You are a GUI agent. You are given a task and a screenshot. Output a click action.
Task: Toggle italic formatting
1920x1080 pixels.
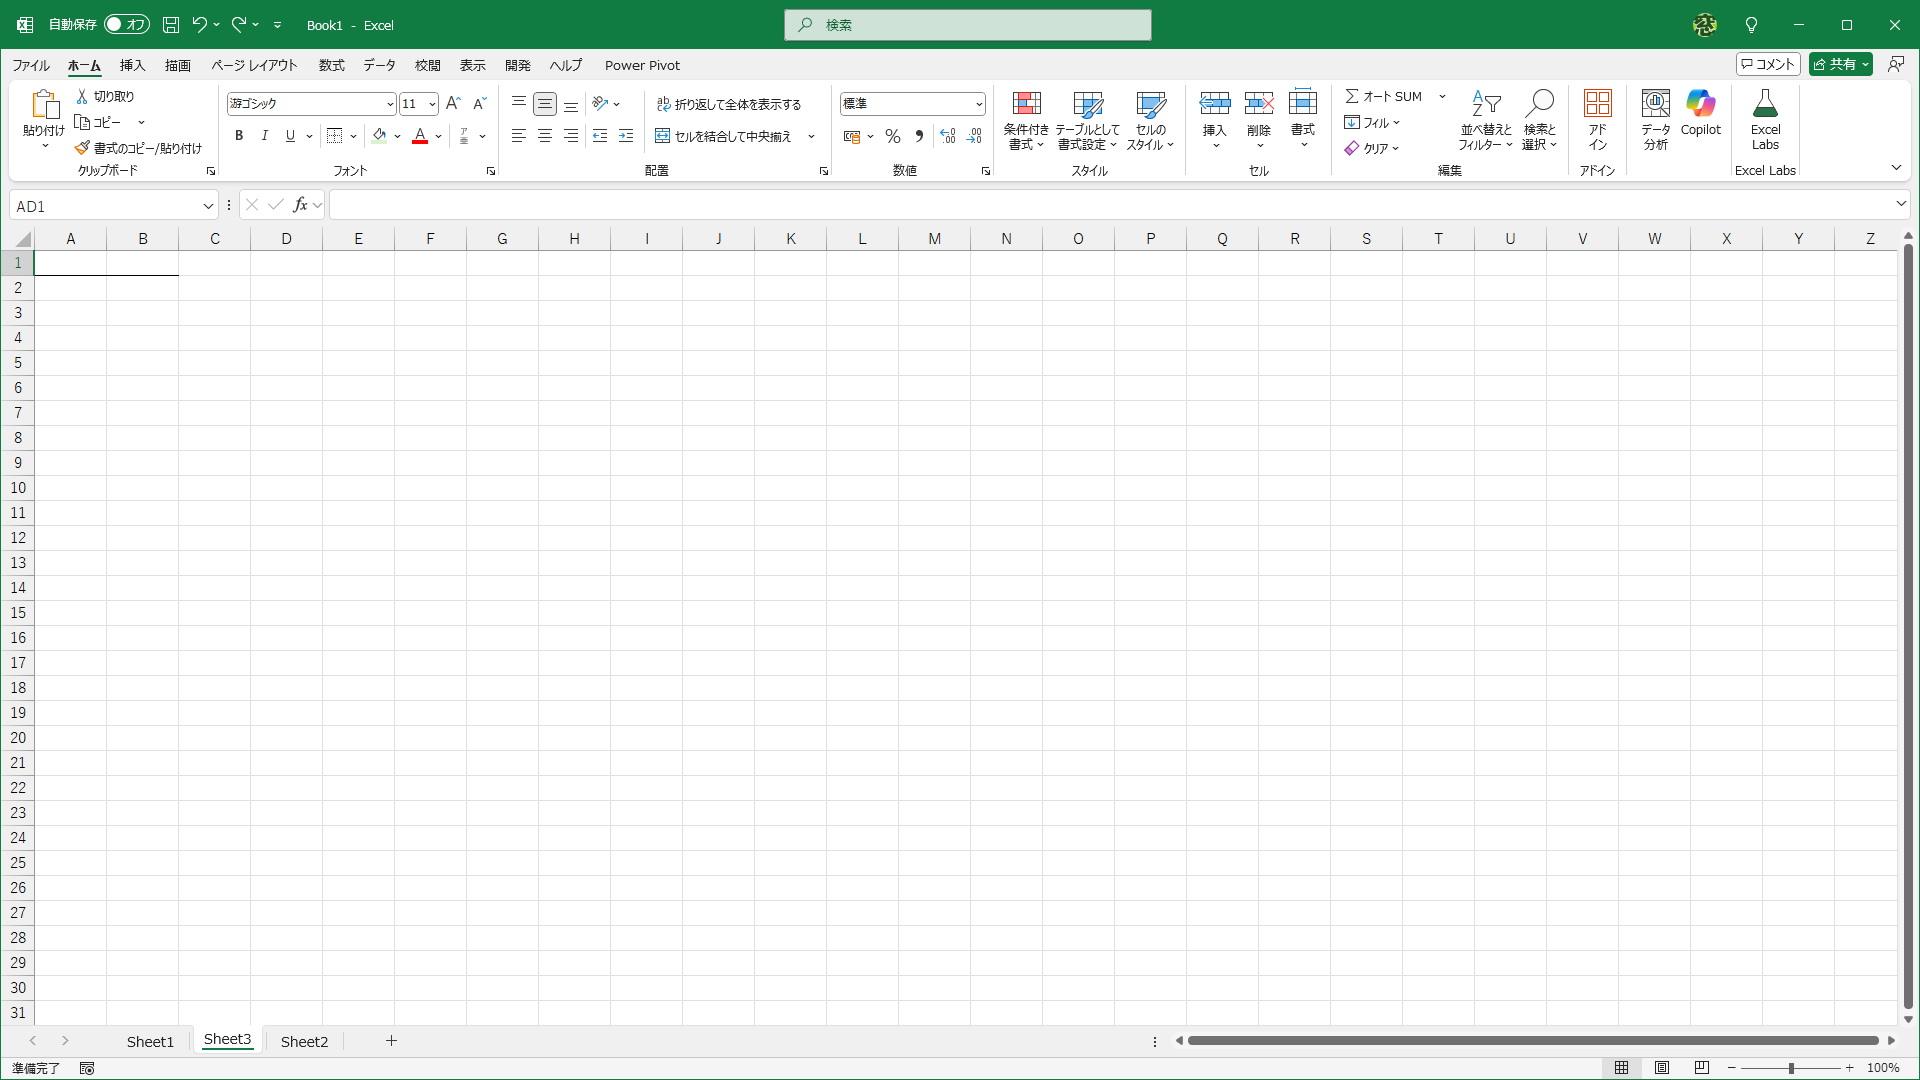[x=265, y=136]
